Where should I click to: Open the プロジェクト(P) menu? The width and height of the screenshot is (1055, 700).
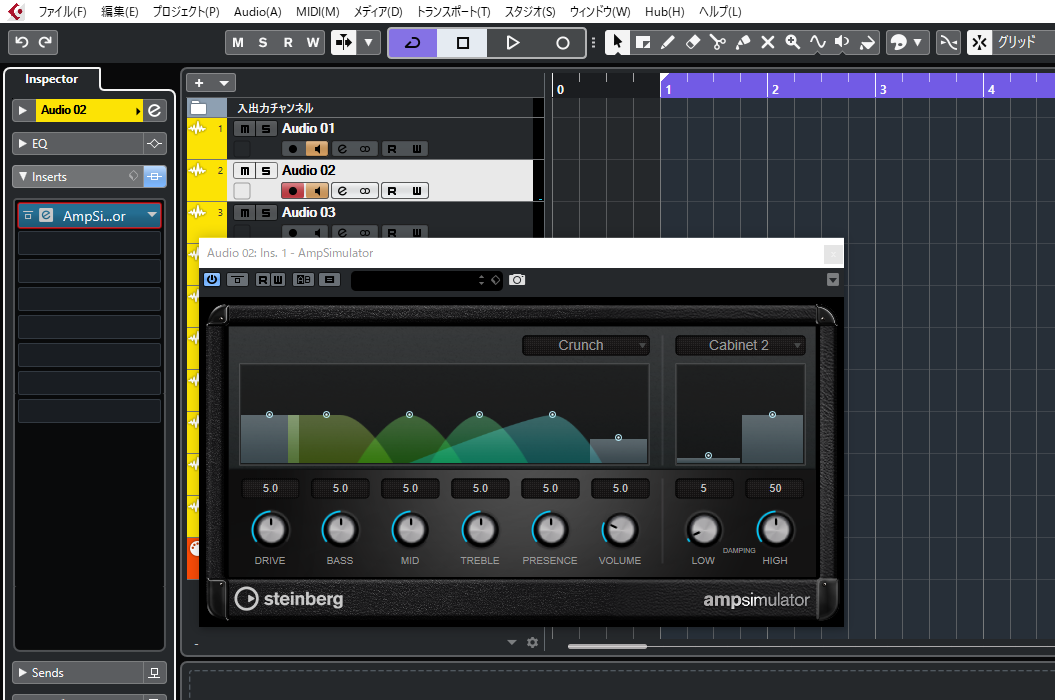186,11
